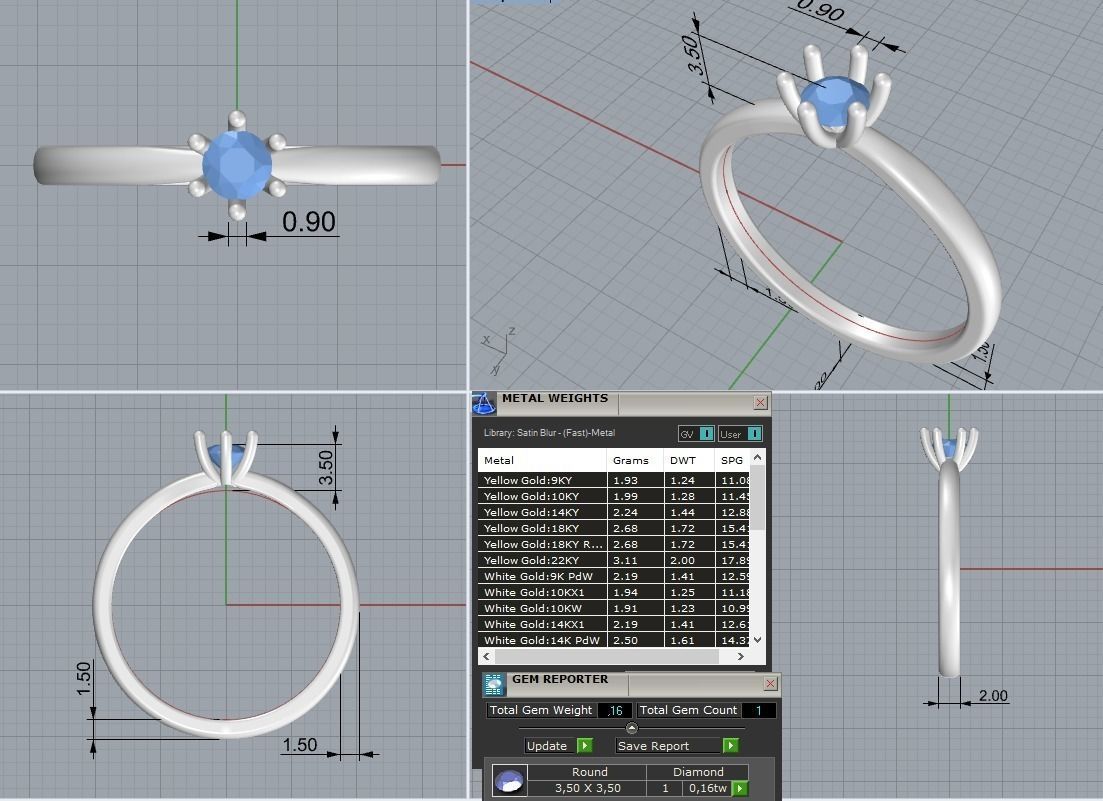Collapse Gem Reporter using the up-arrow handle
The width and height of the screenshot is (1103, 801).
631,728
